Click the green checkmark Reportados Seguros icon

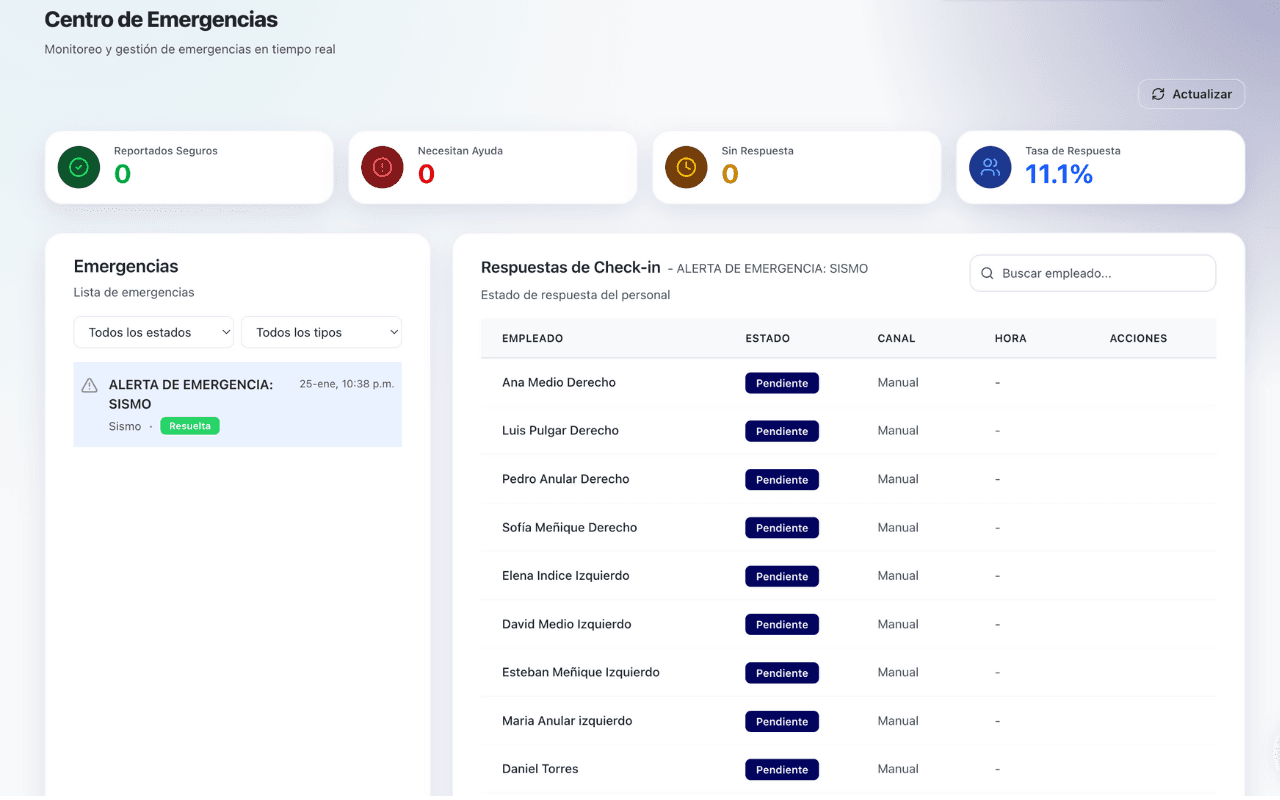click(x=79, y=167)
